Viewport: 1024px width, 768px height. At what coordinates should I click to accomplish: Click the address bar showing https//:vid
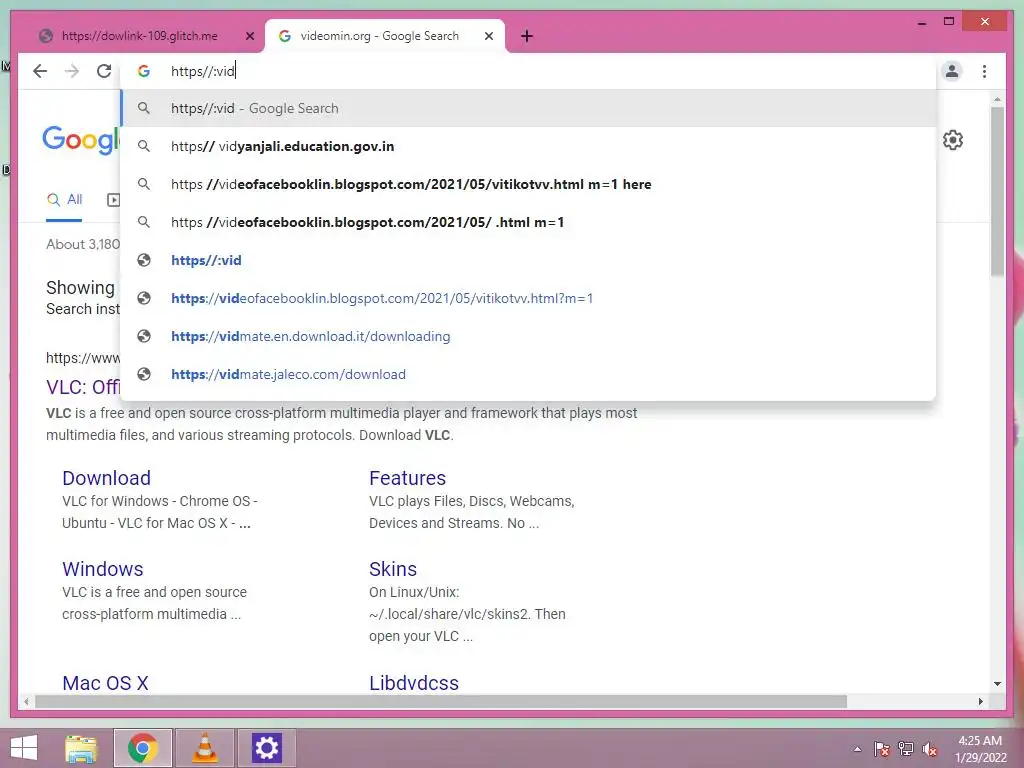(528, 71)
